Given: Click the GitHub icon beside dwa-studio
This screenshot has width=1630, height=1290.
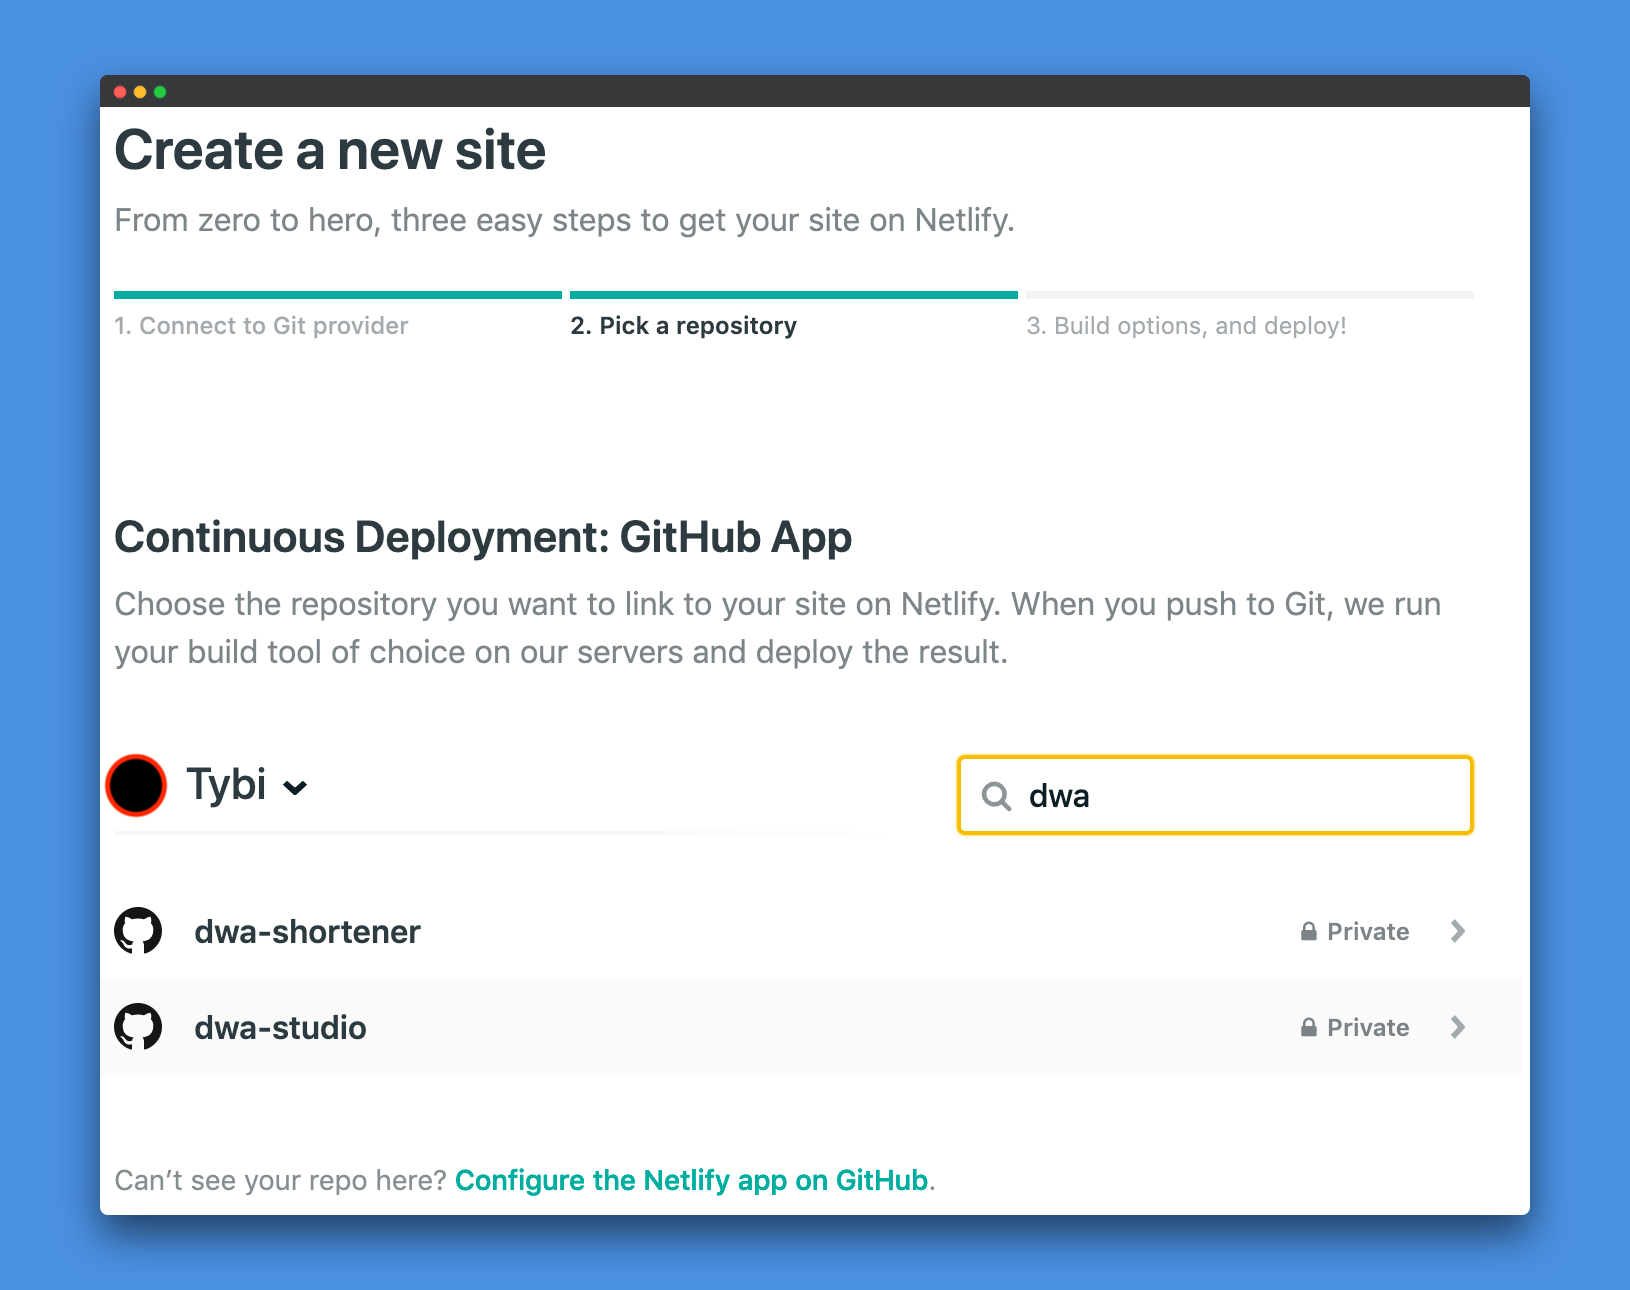Looking at the screenshot, I should coord(138,1027).
